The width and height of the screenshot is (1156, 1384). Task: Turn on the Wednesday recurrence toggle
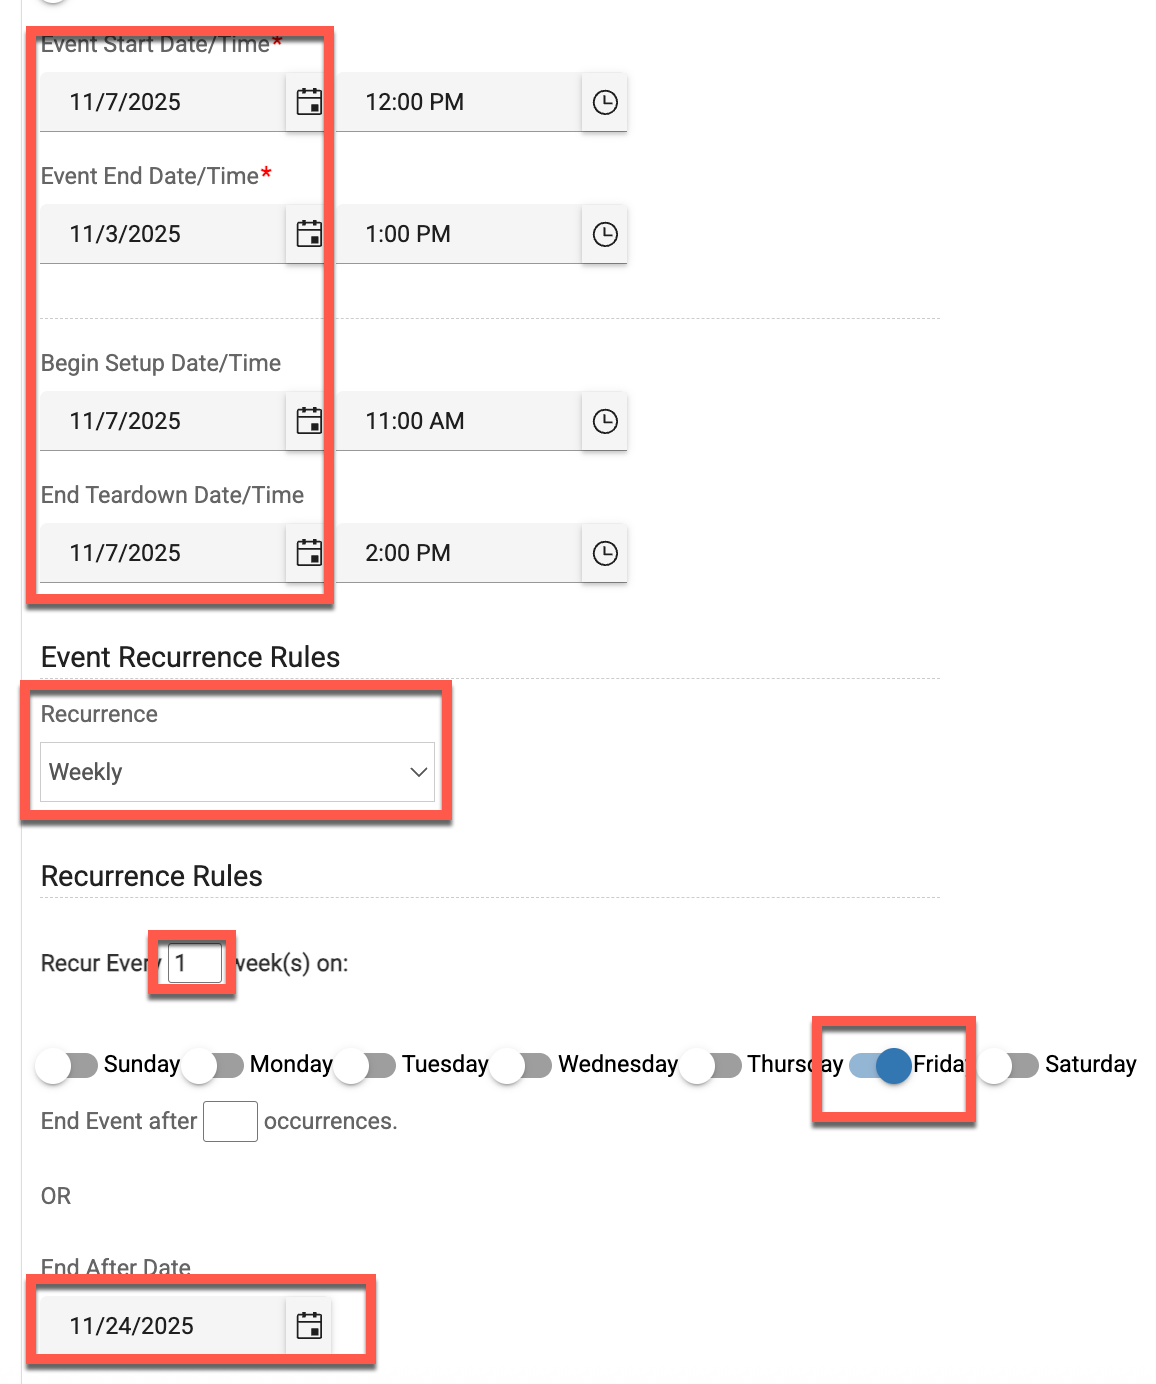coord(522,1065)
